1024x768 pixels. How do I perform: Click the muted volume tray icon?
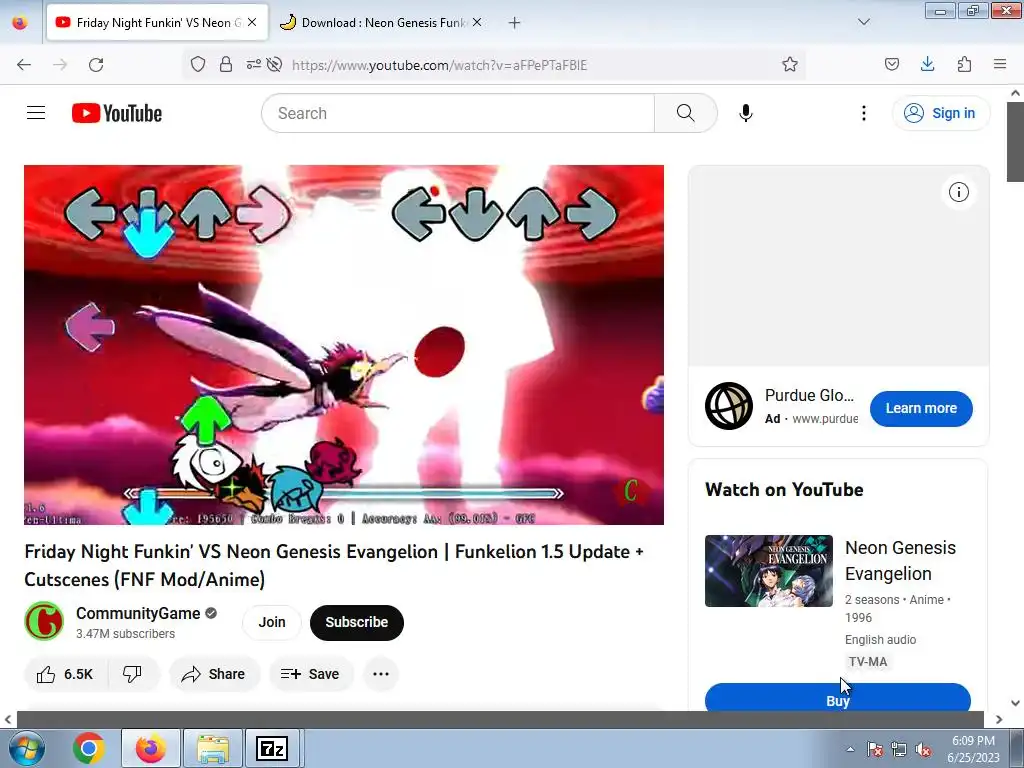(923, 750)
